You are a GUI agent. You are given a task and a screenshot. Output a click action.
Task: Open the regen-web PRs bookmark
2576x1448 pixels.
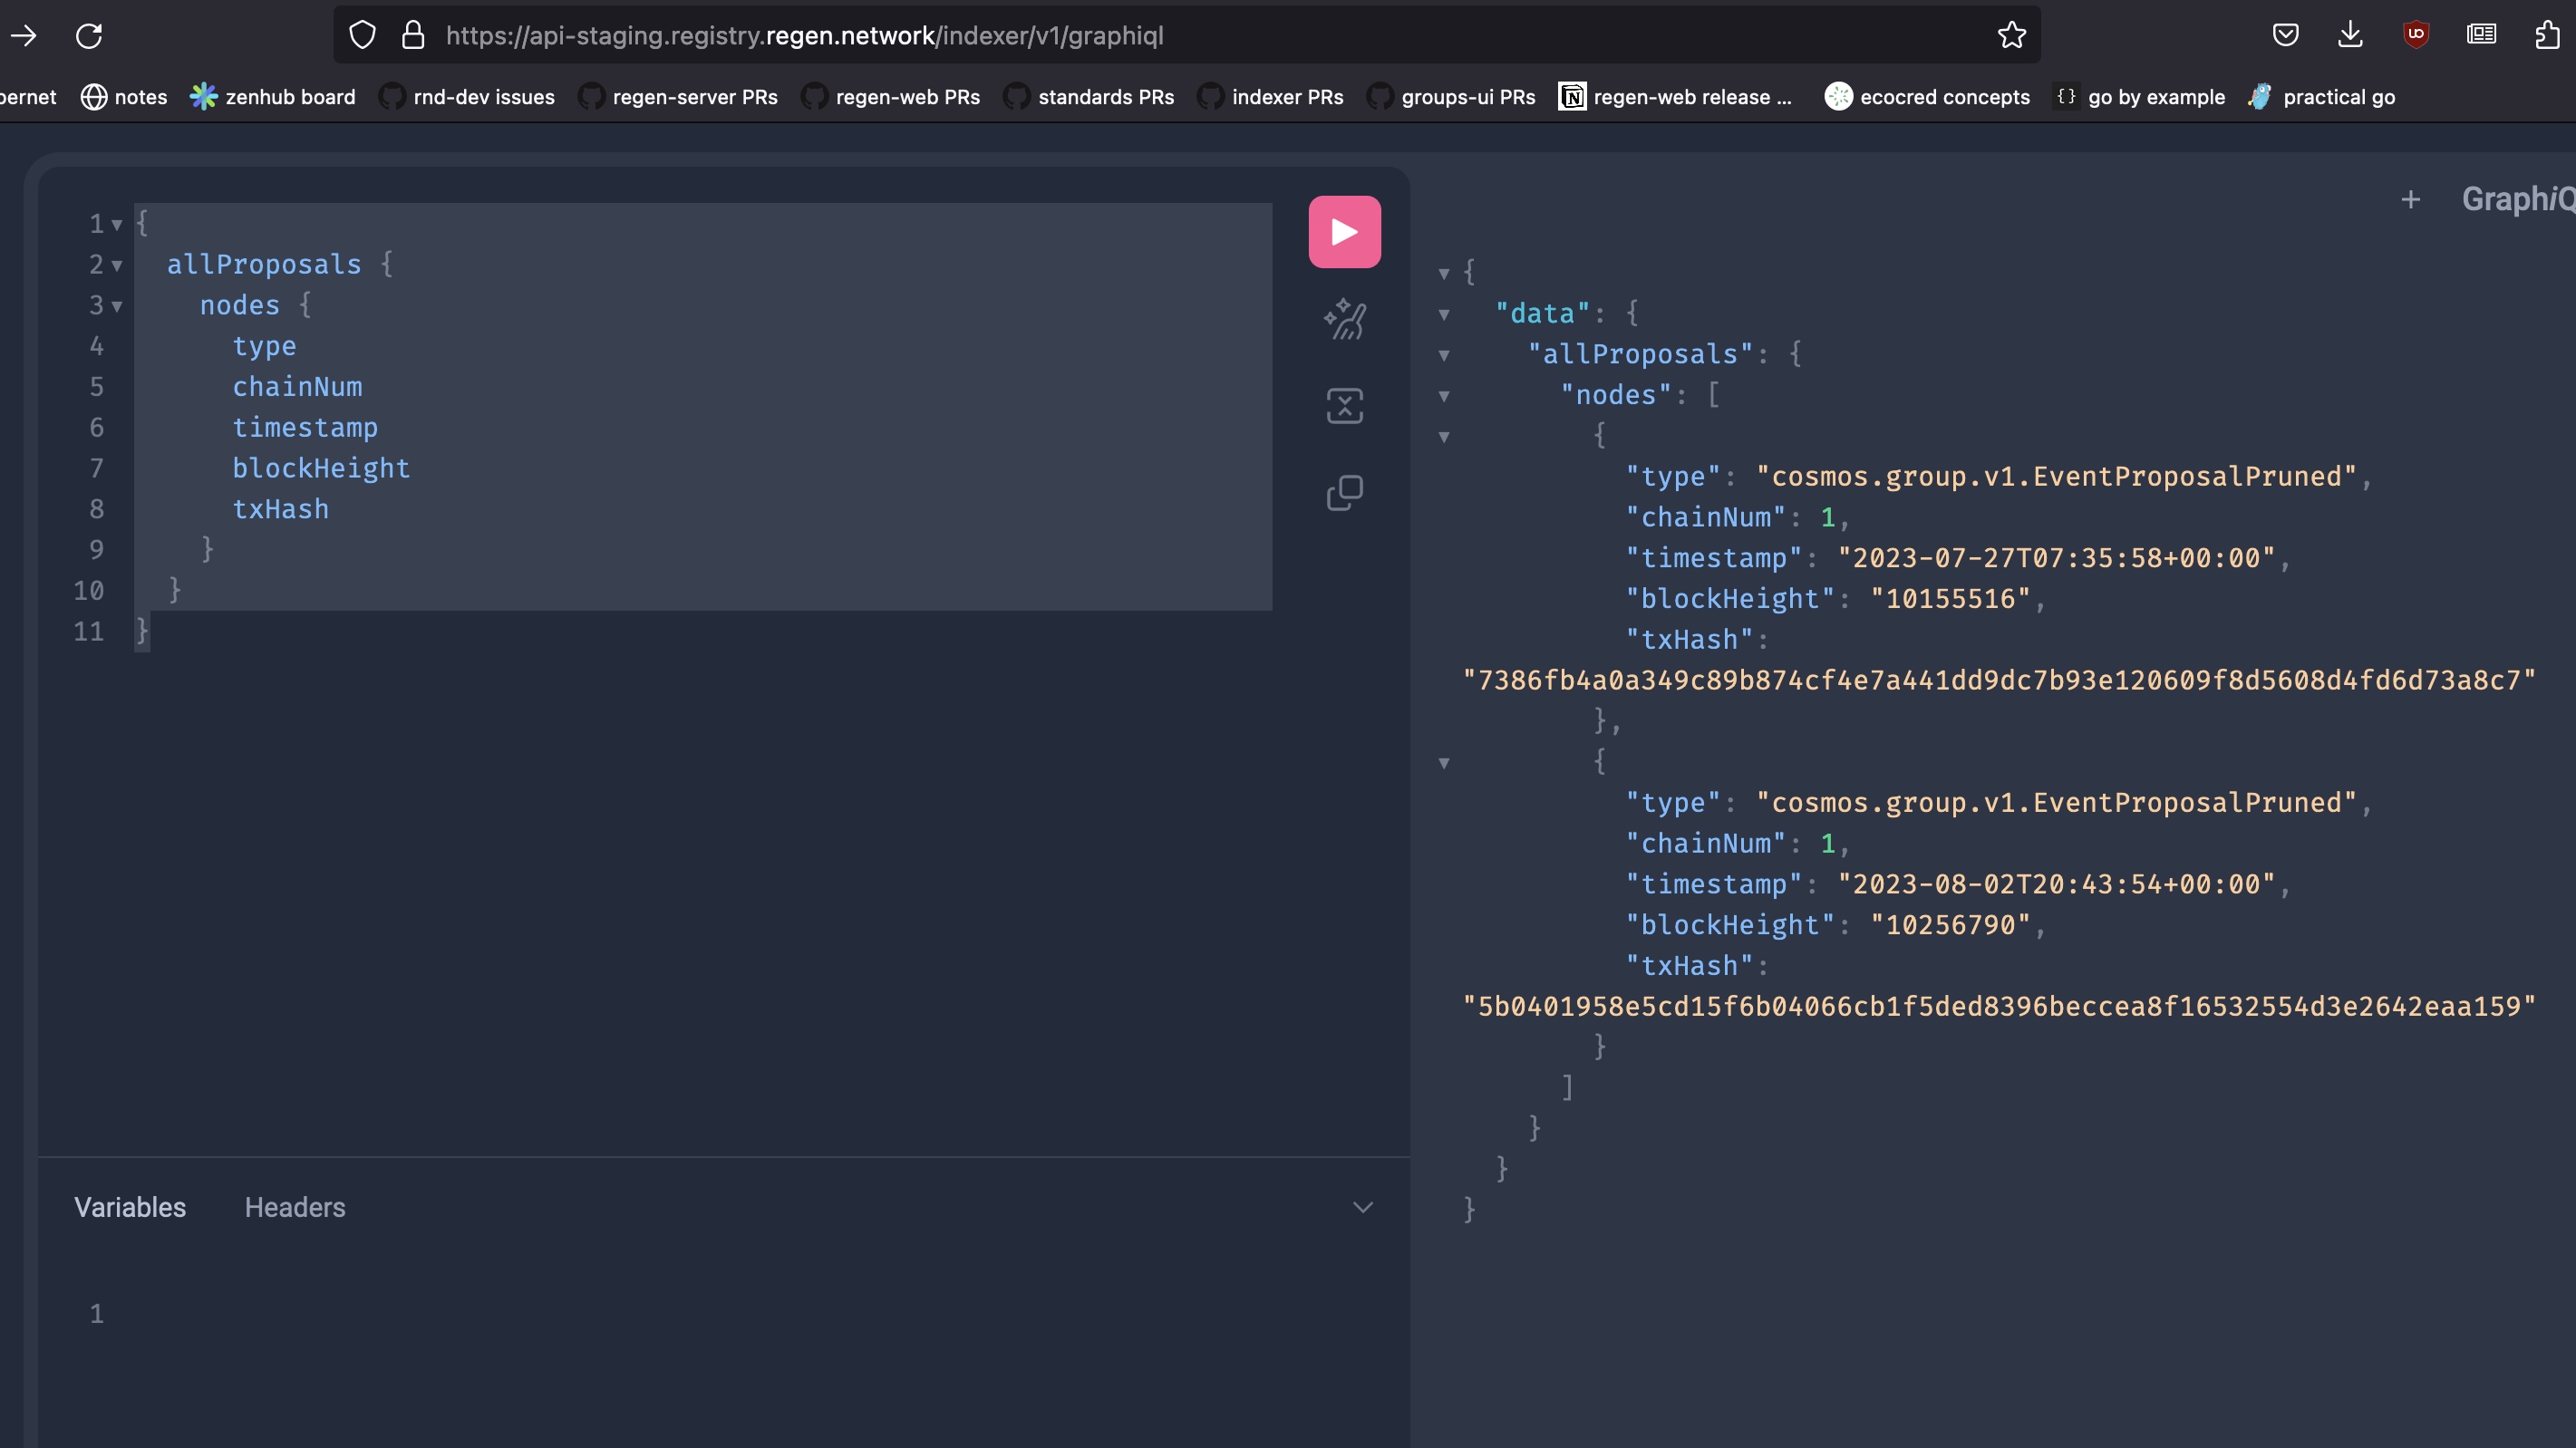pos(890,97)
